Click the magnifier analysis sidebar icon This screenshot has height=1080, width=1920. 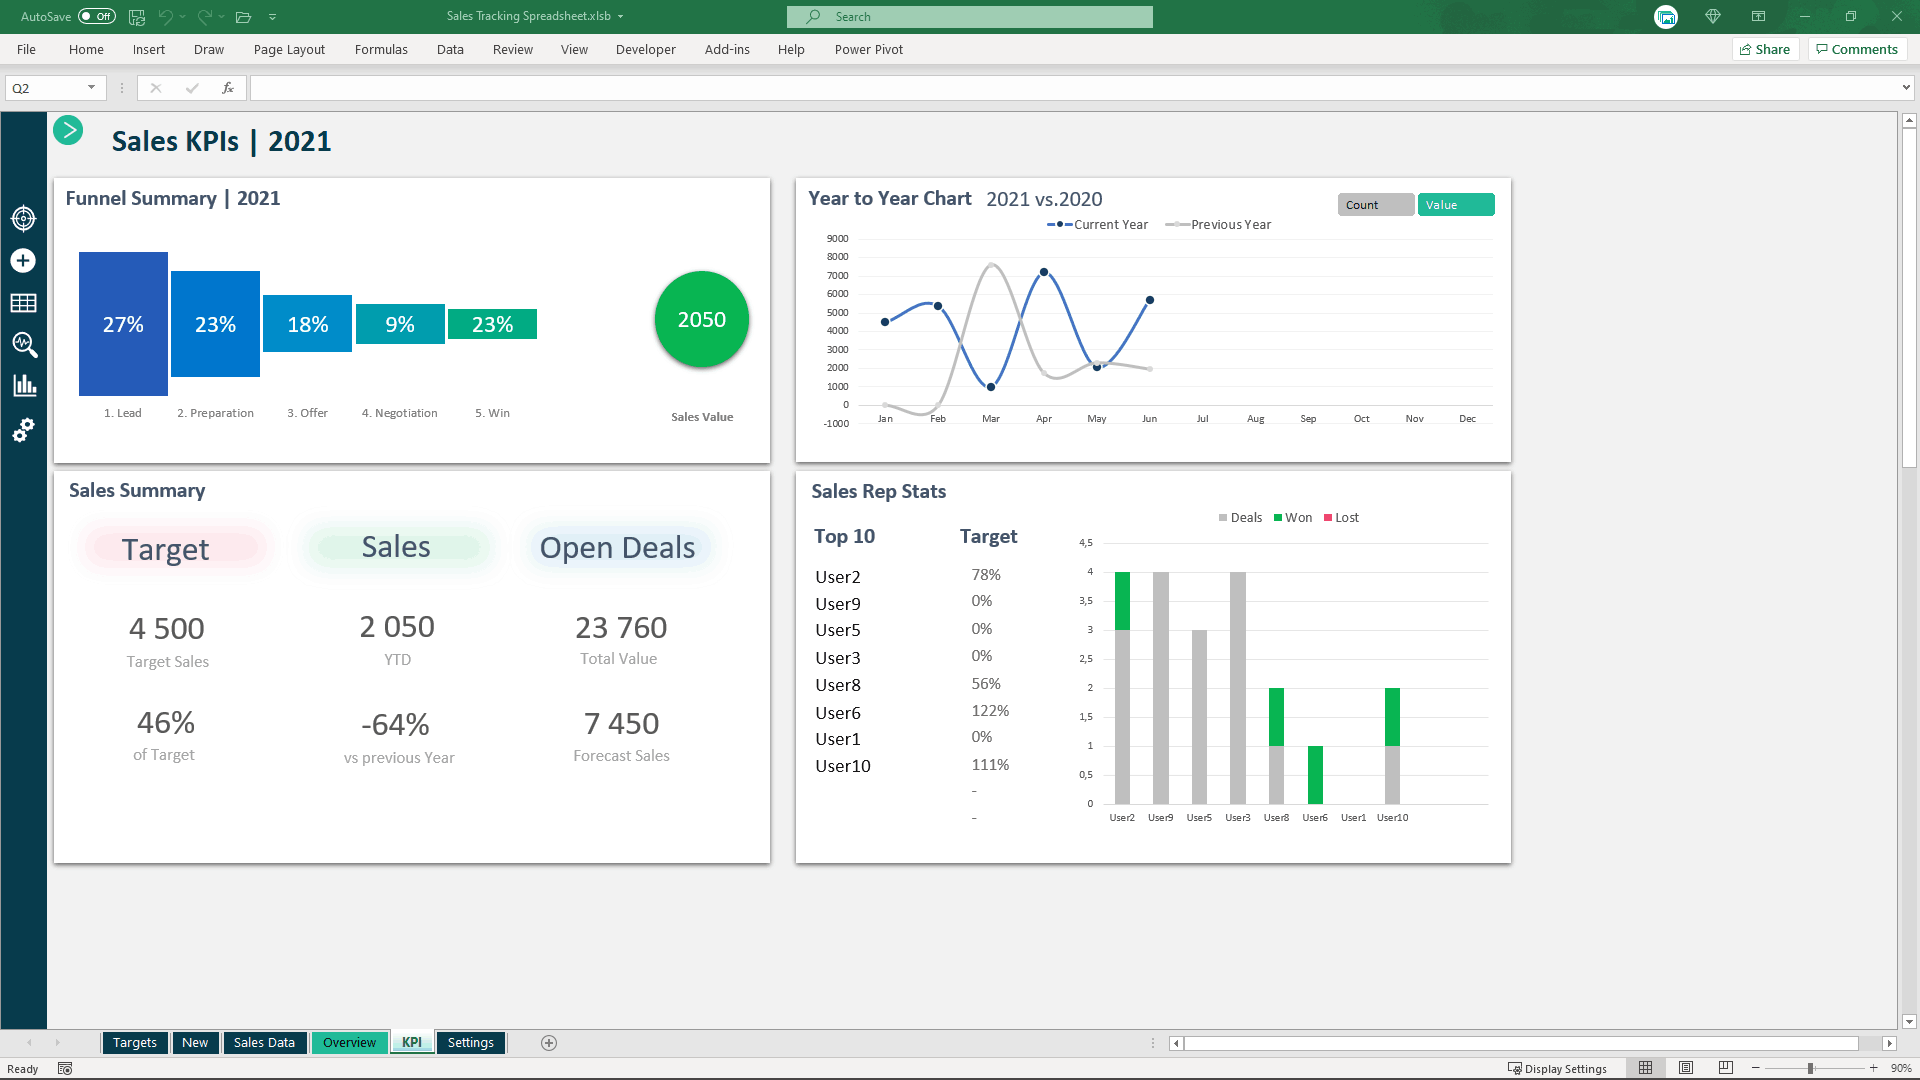(24, 345)
